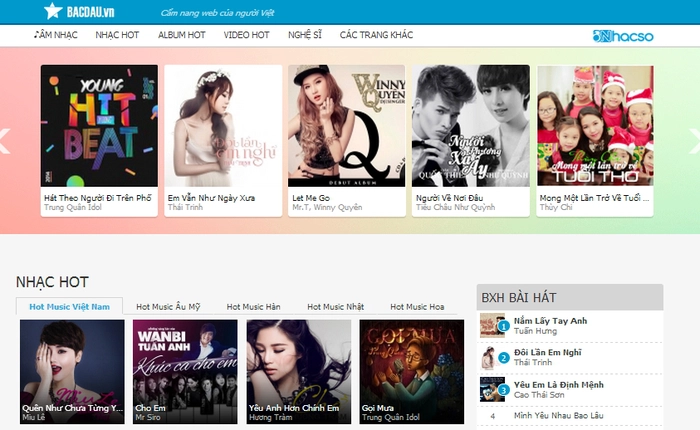Open the Nhacso logo link
Viewport: 700px width, 430px height.
[623, 36]
